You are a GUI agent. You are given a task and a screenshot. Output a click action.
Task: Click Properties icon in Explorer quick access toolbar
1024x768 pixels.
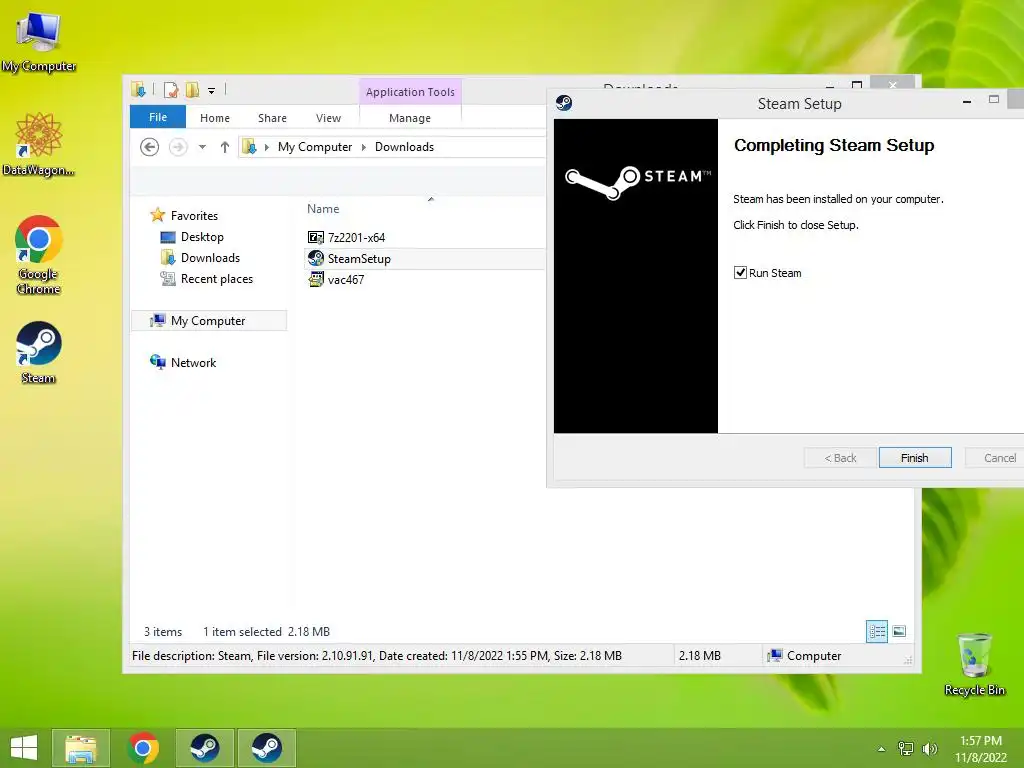tap(171, 90)
